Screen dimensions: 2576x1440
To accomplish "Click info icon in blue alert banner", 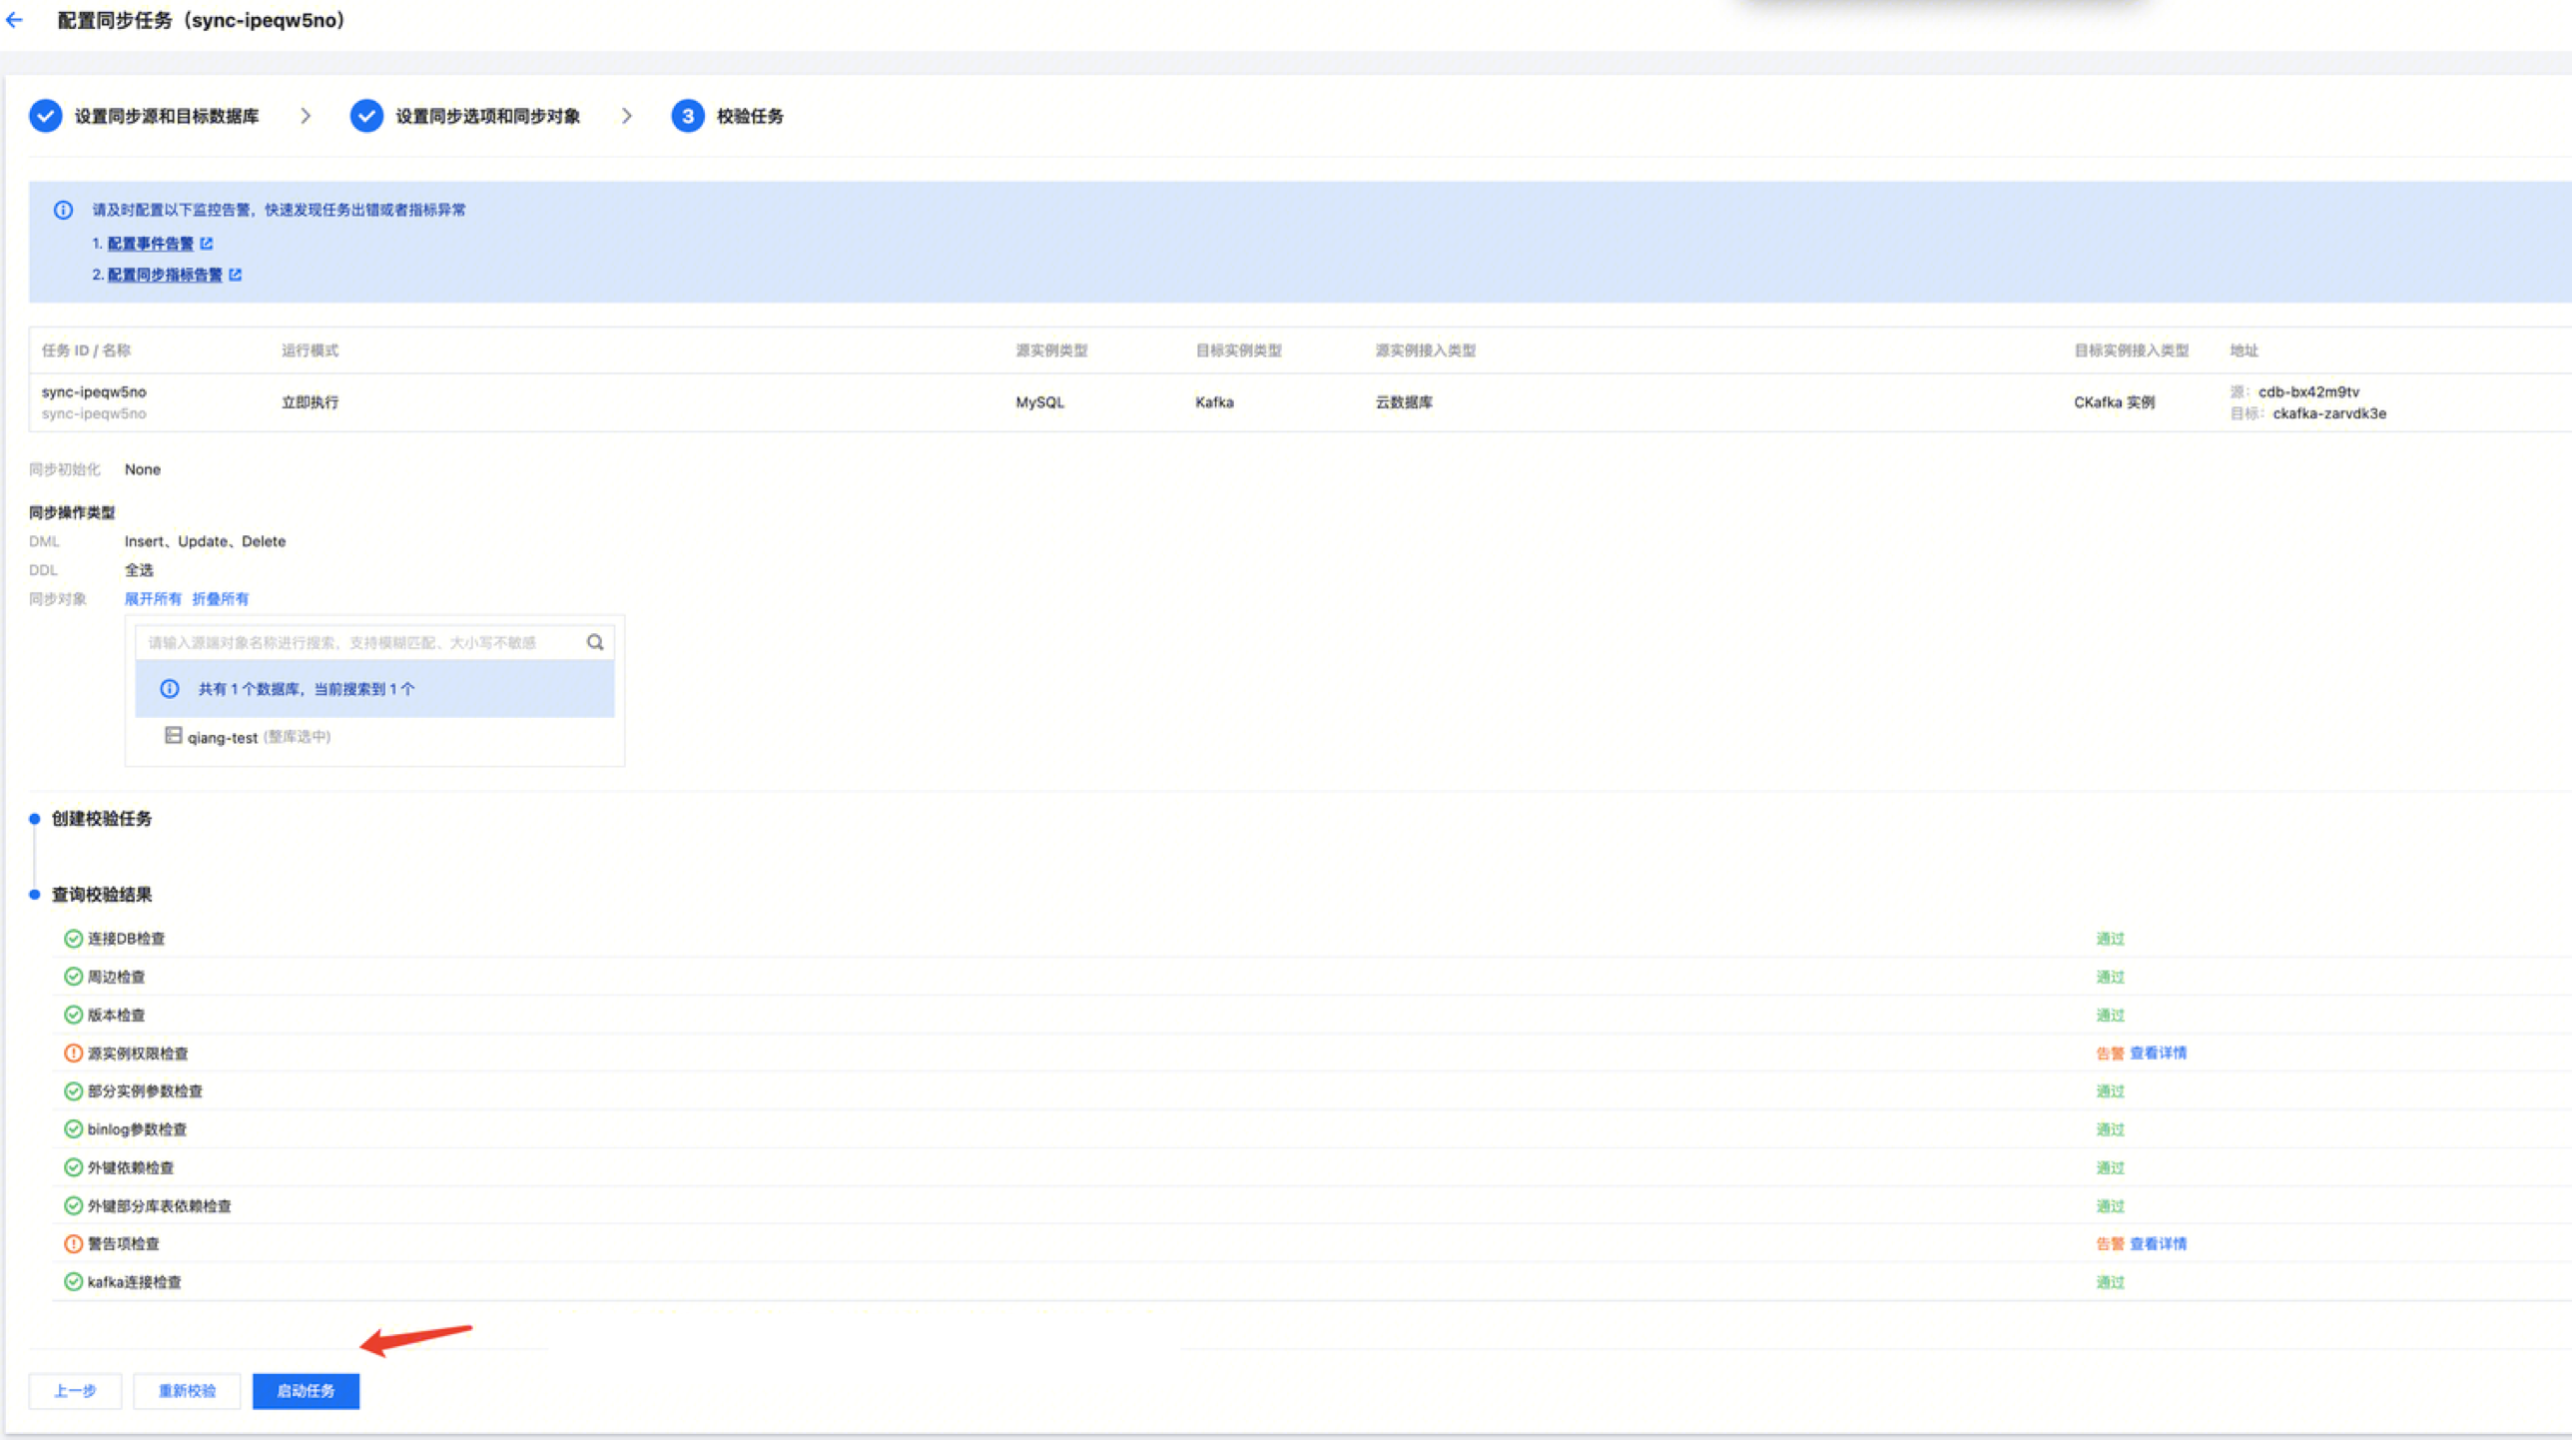I will (63, 210).
